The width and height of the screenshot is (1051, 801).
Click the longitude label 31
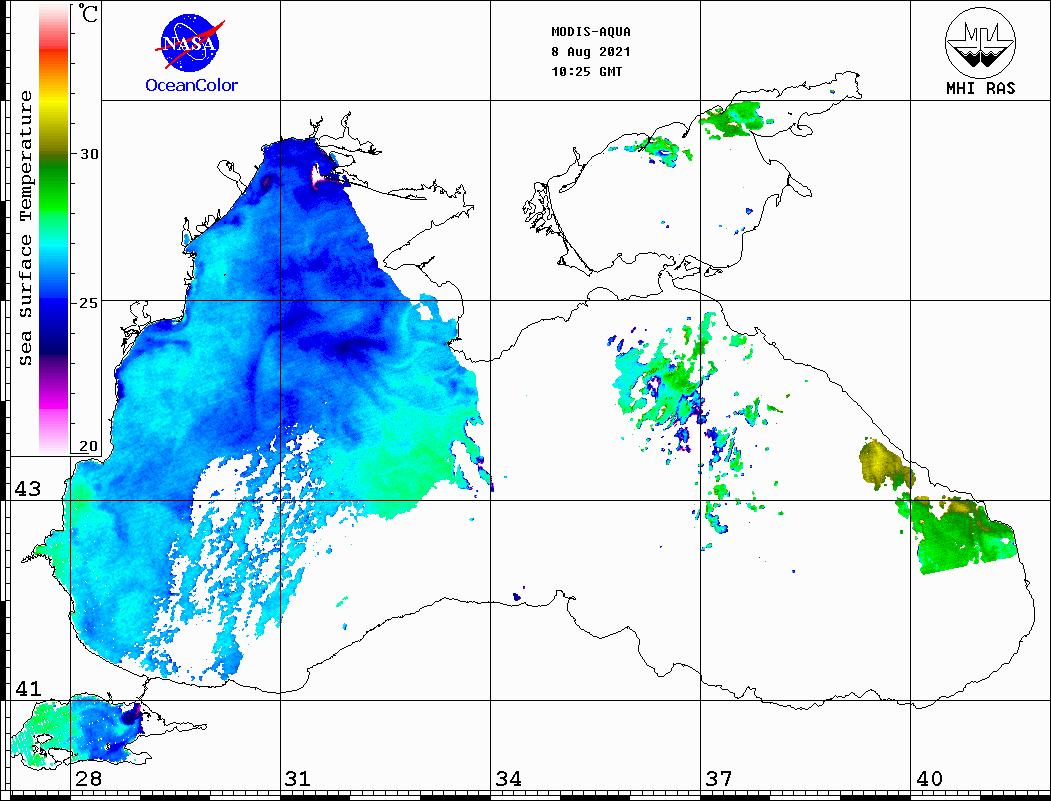tap(298, 778)
